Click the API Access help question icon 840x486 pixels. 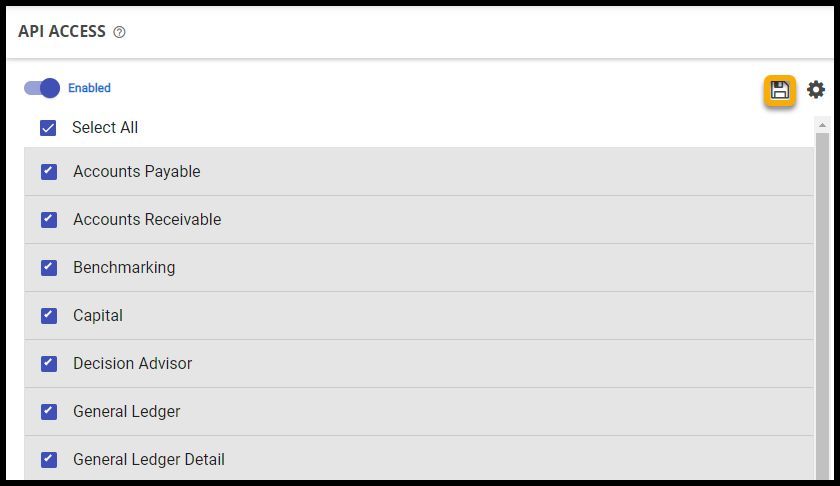pos(120,32)
